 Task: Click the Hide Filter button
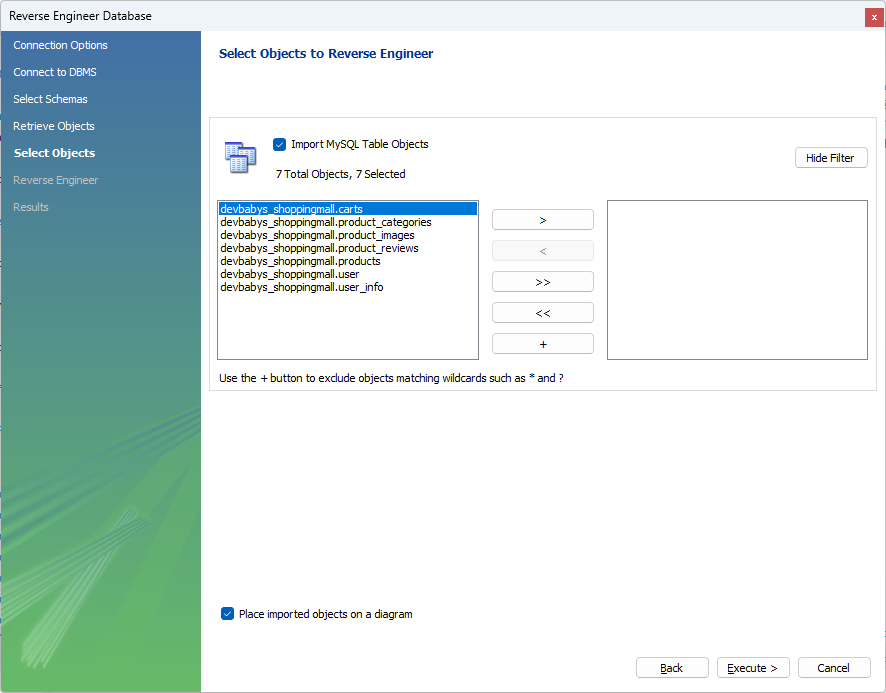pos(831,158)
